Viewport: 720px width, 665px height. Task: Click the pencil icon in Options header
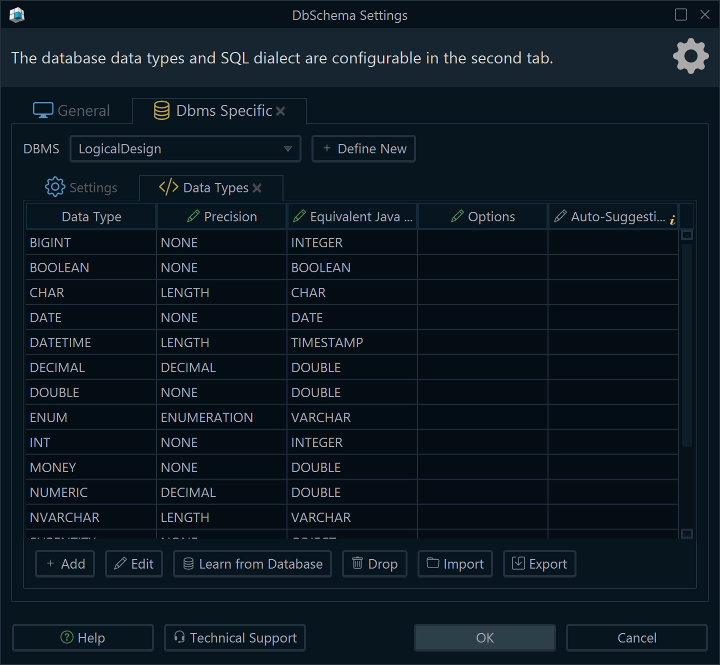point(457,216)
